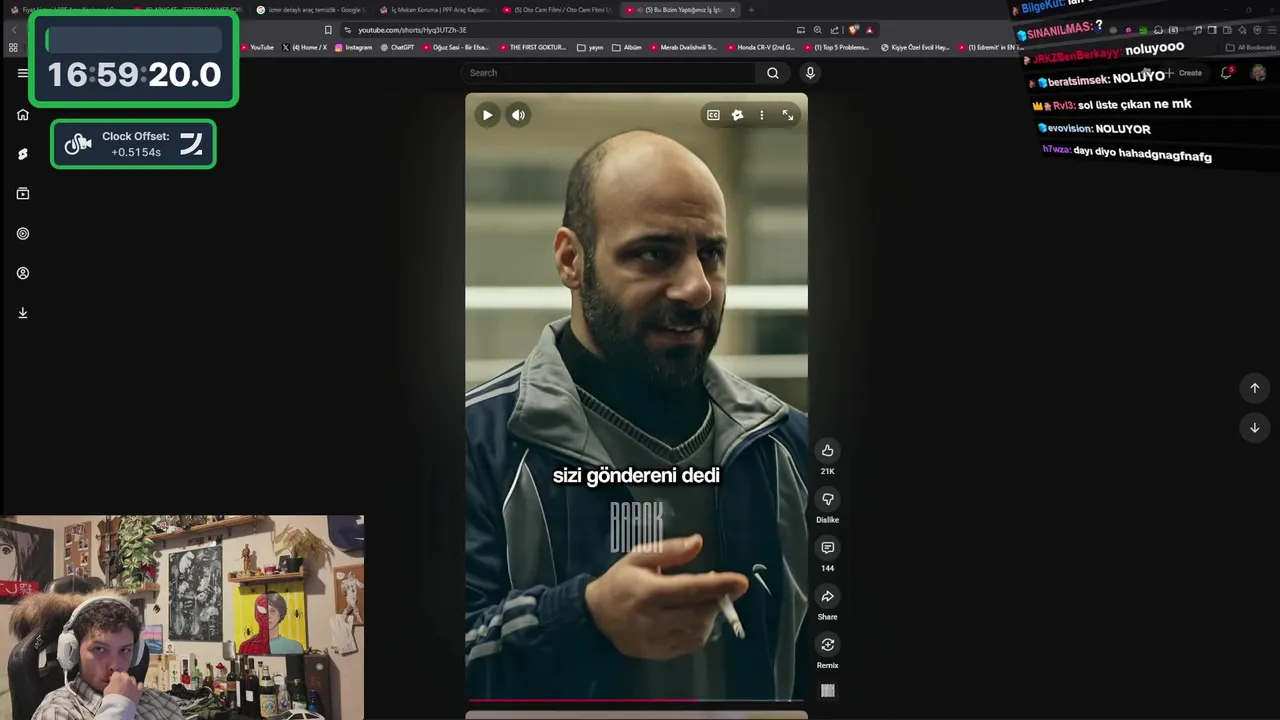
Task: Enter fullscreen on the Shorts player
Action: (788, 115)
